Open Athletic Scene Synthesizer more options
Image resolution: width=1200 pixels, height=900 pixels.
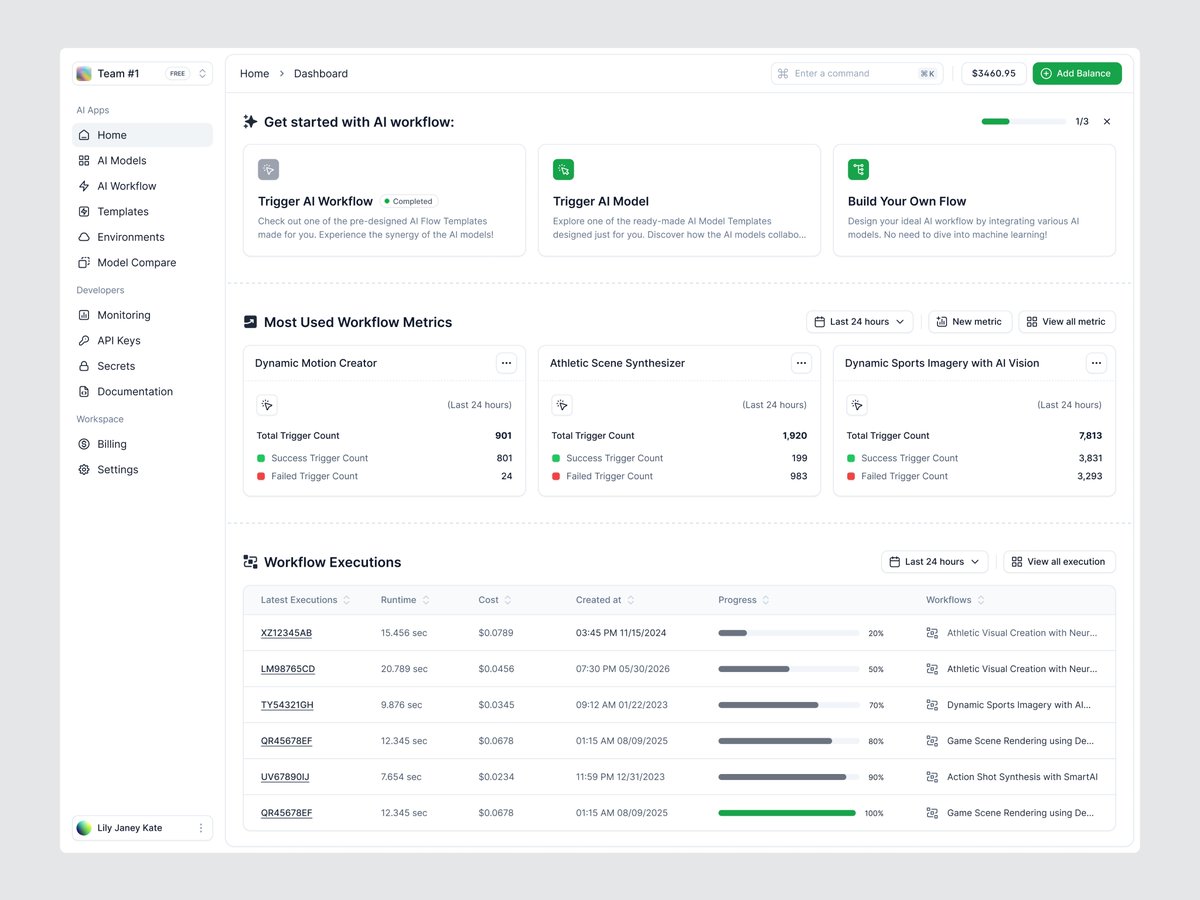pos(801,363)
